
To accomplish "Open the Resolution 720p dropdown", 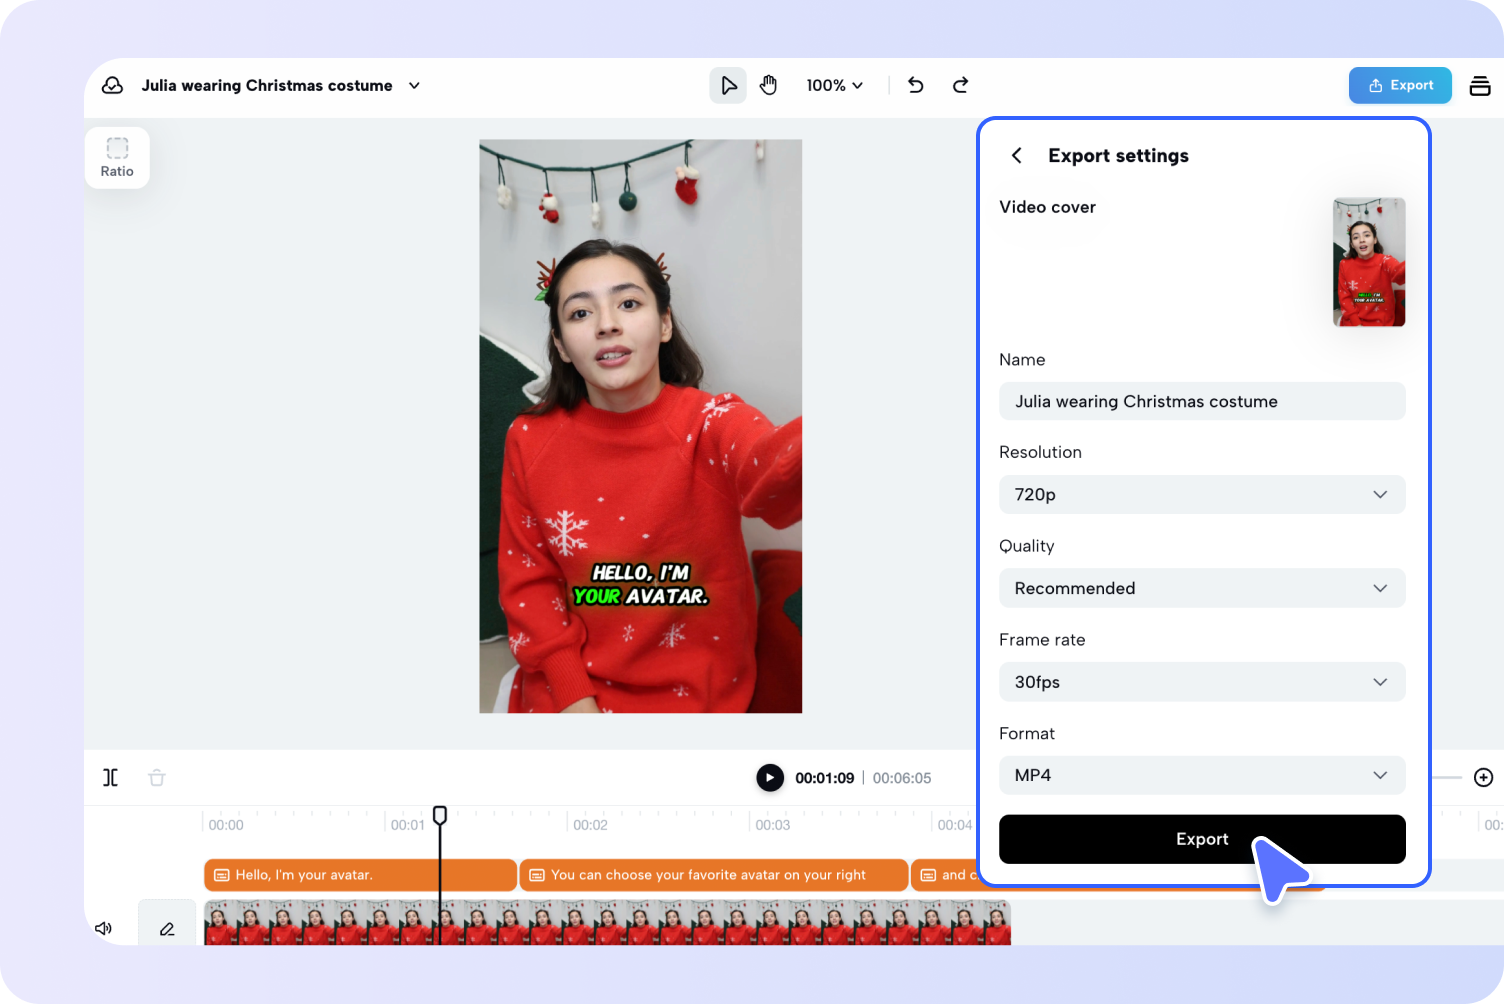I will [1202, 494].
